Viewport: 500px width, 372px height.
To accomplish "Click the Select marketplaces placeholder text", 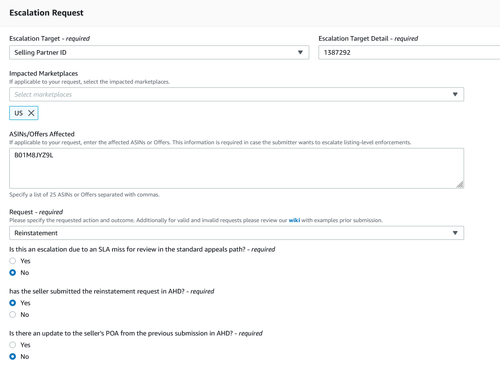I will 43,94.
